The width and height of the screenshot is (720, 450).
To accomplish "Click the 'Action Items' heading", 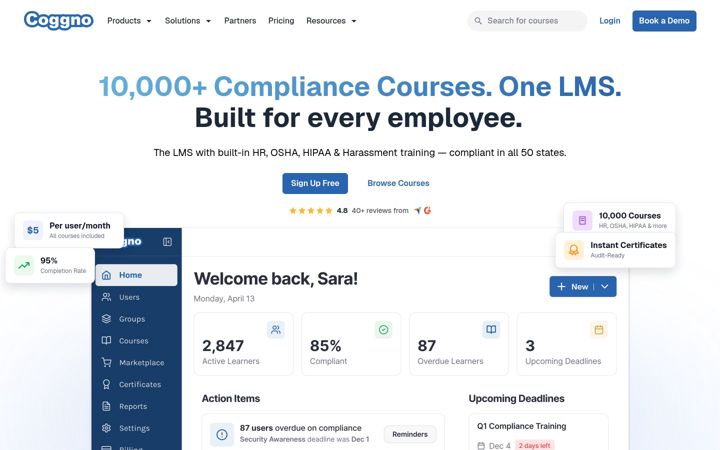I will (231, 399).
